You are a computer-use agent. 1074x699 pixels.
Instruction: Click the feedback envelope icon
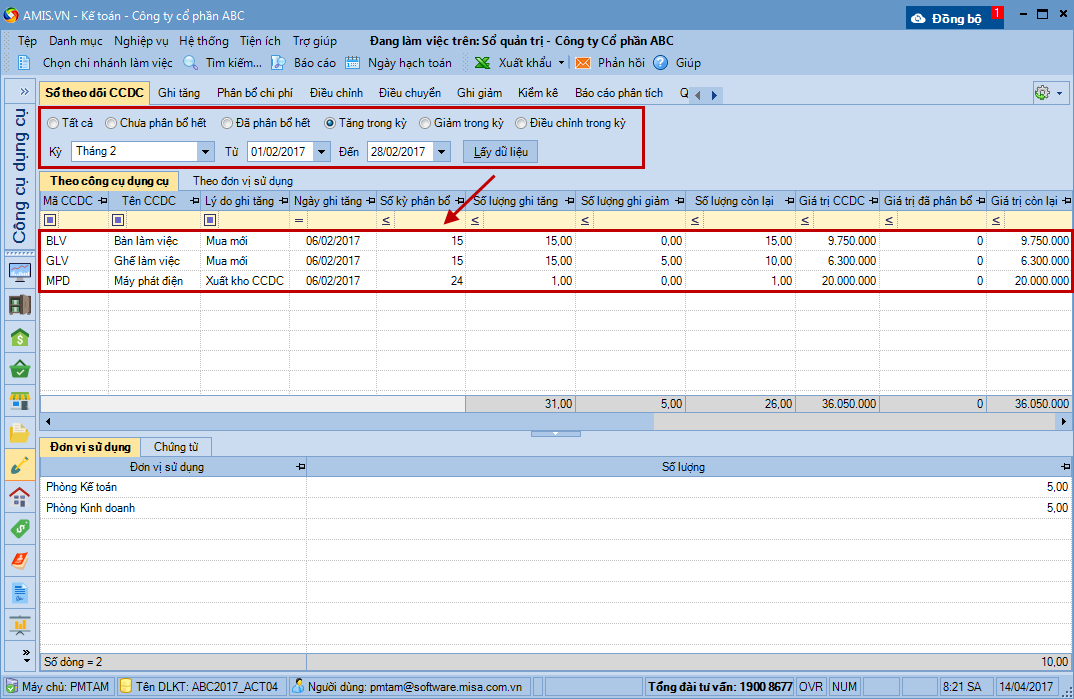click(583, 63)
